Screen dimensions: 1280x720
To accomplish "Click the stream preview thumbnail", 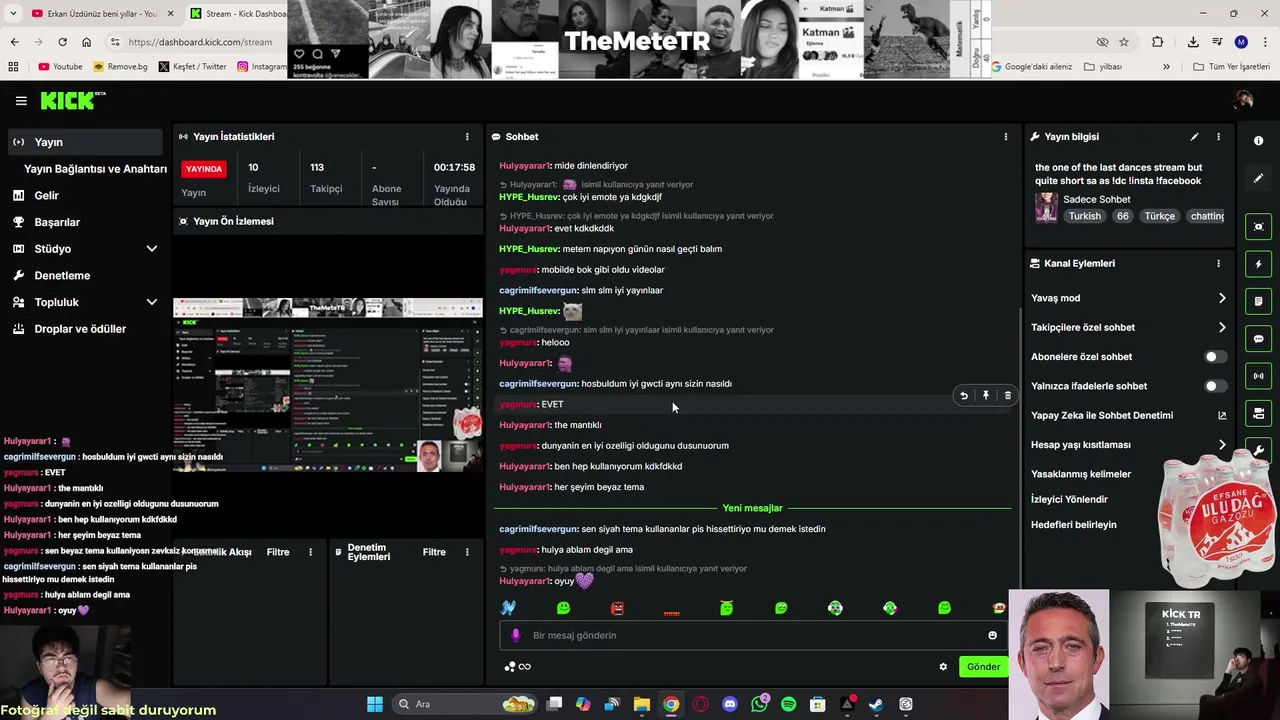I will (x=327, y=384).
